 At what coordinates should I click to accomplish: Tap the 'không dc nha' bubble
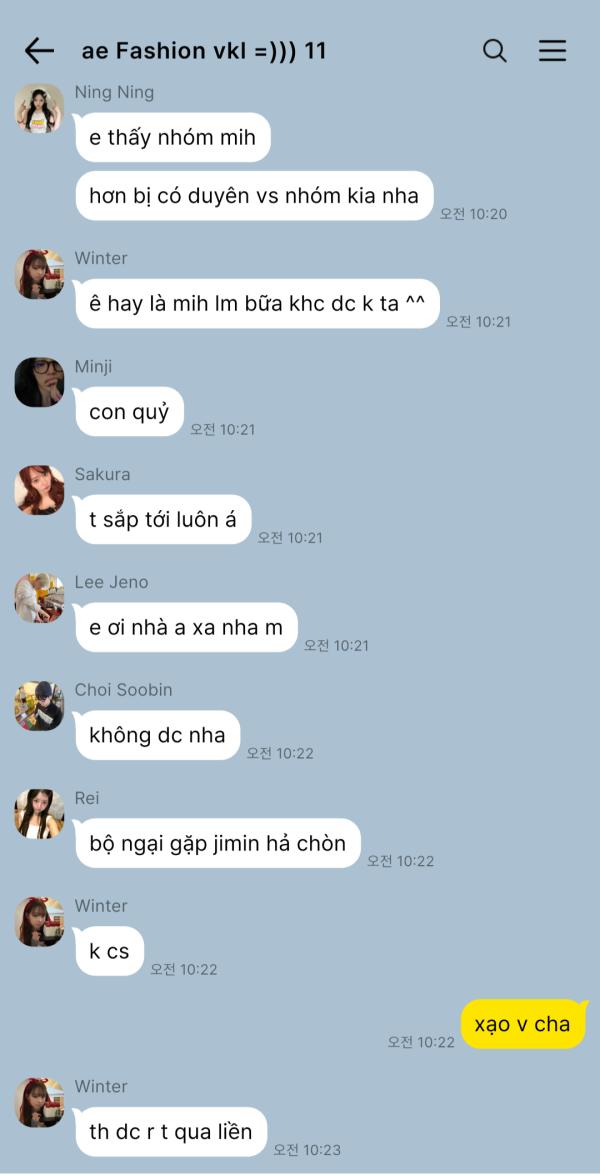[157, 735]
